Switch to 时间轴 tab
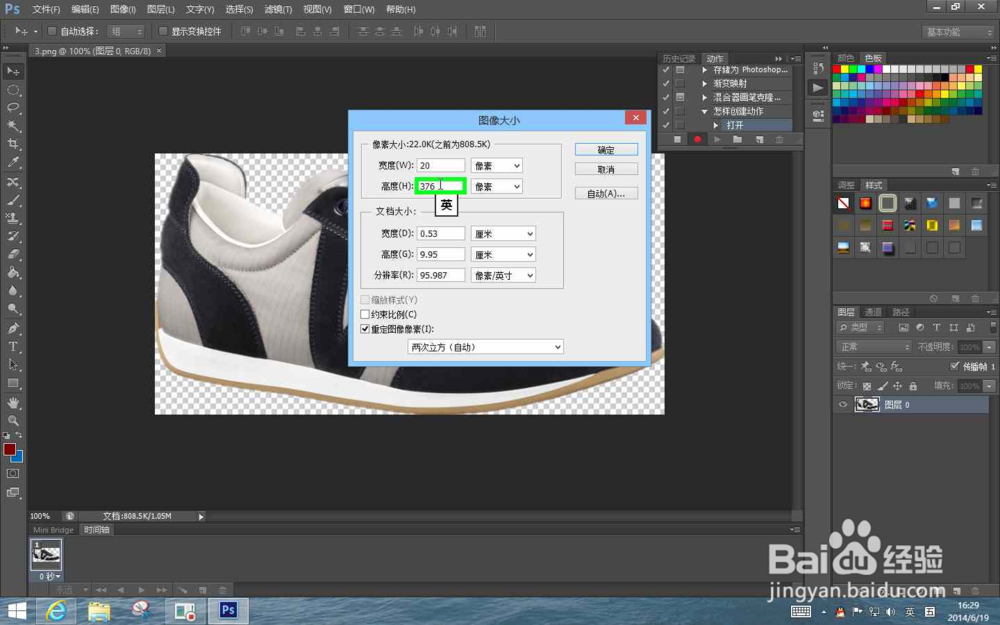The image size is (1000, 625). click(x=96, y=530)
